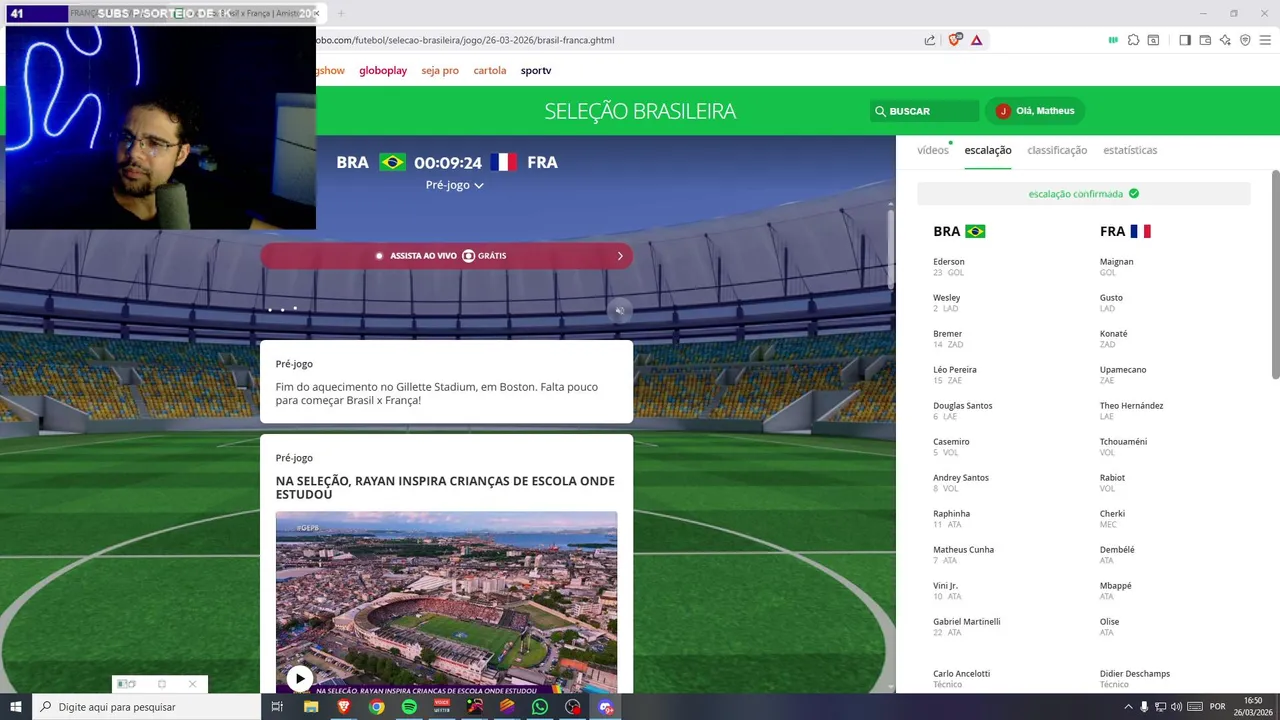Image resolution: width=1280 pixels, height=720 pixels.
Task: Open the classificação tab
Action: (1057, 150)
